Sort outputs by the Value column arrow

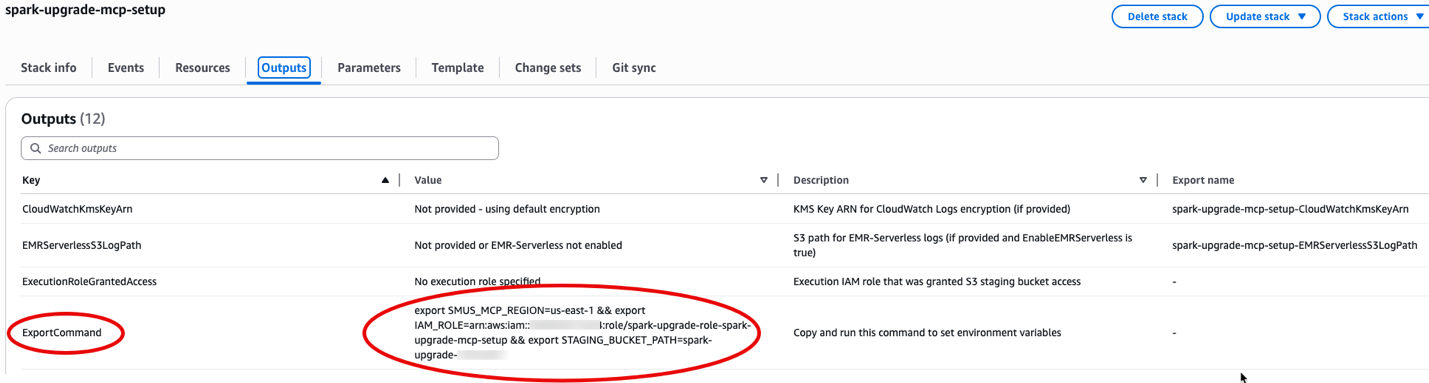(764, 180)
